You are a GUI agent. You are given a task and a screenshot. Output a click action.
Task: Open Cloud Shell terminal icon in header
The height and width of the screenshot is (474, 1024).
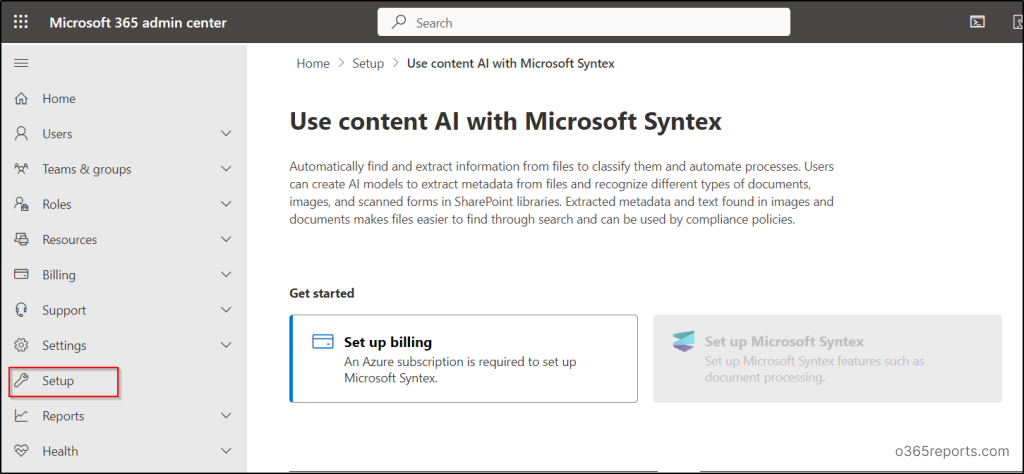(x=977, y=22)
